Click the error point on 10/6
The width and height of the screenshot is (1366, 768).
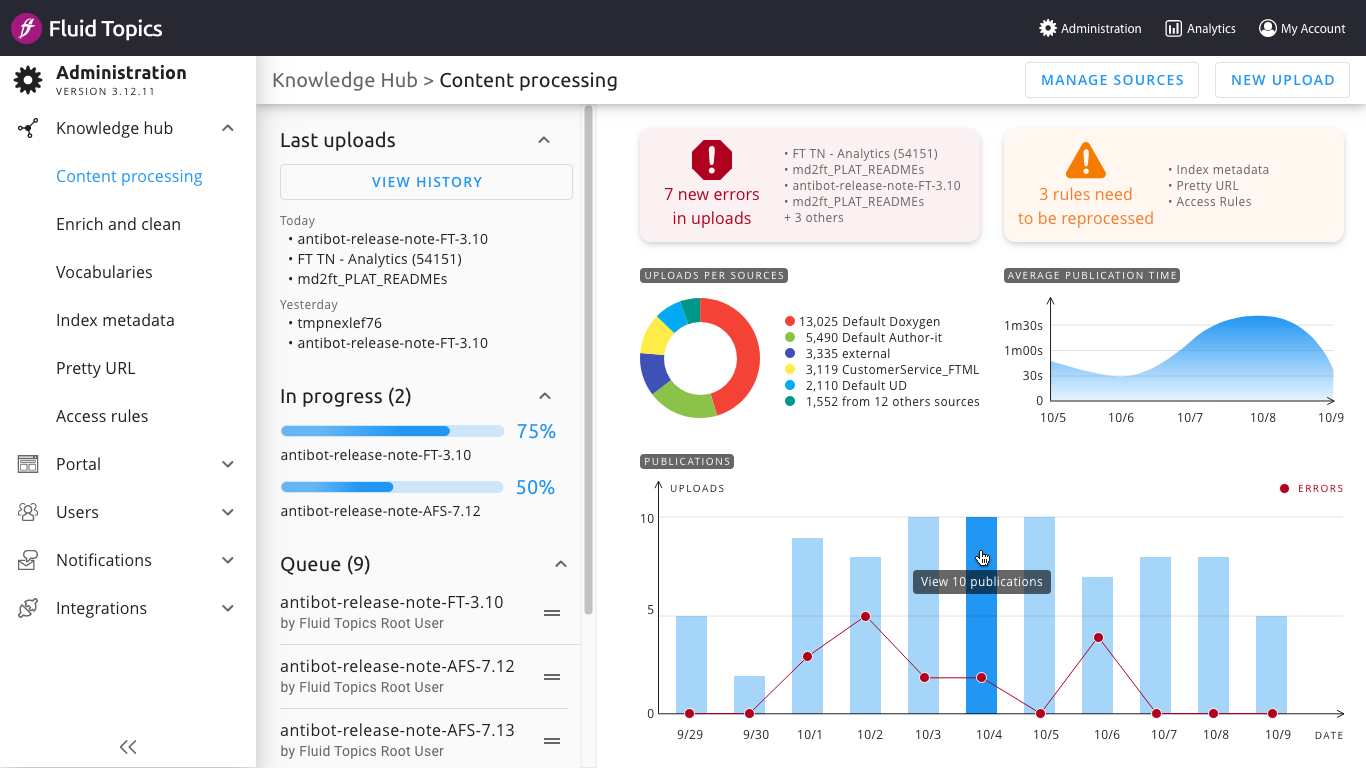click(x=1098, y=637)
